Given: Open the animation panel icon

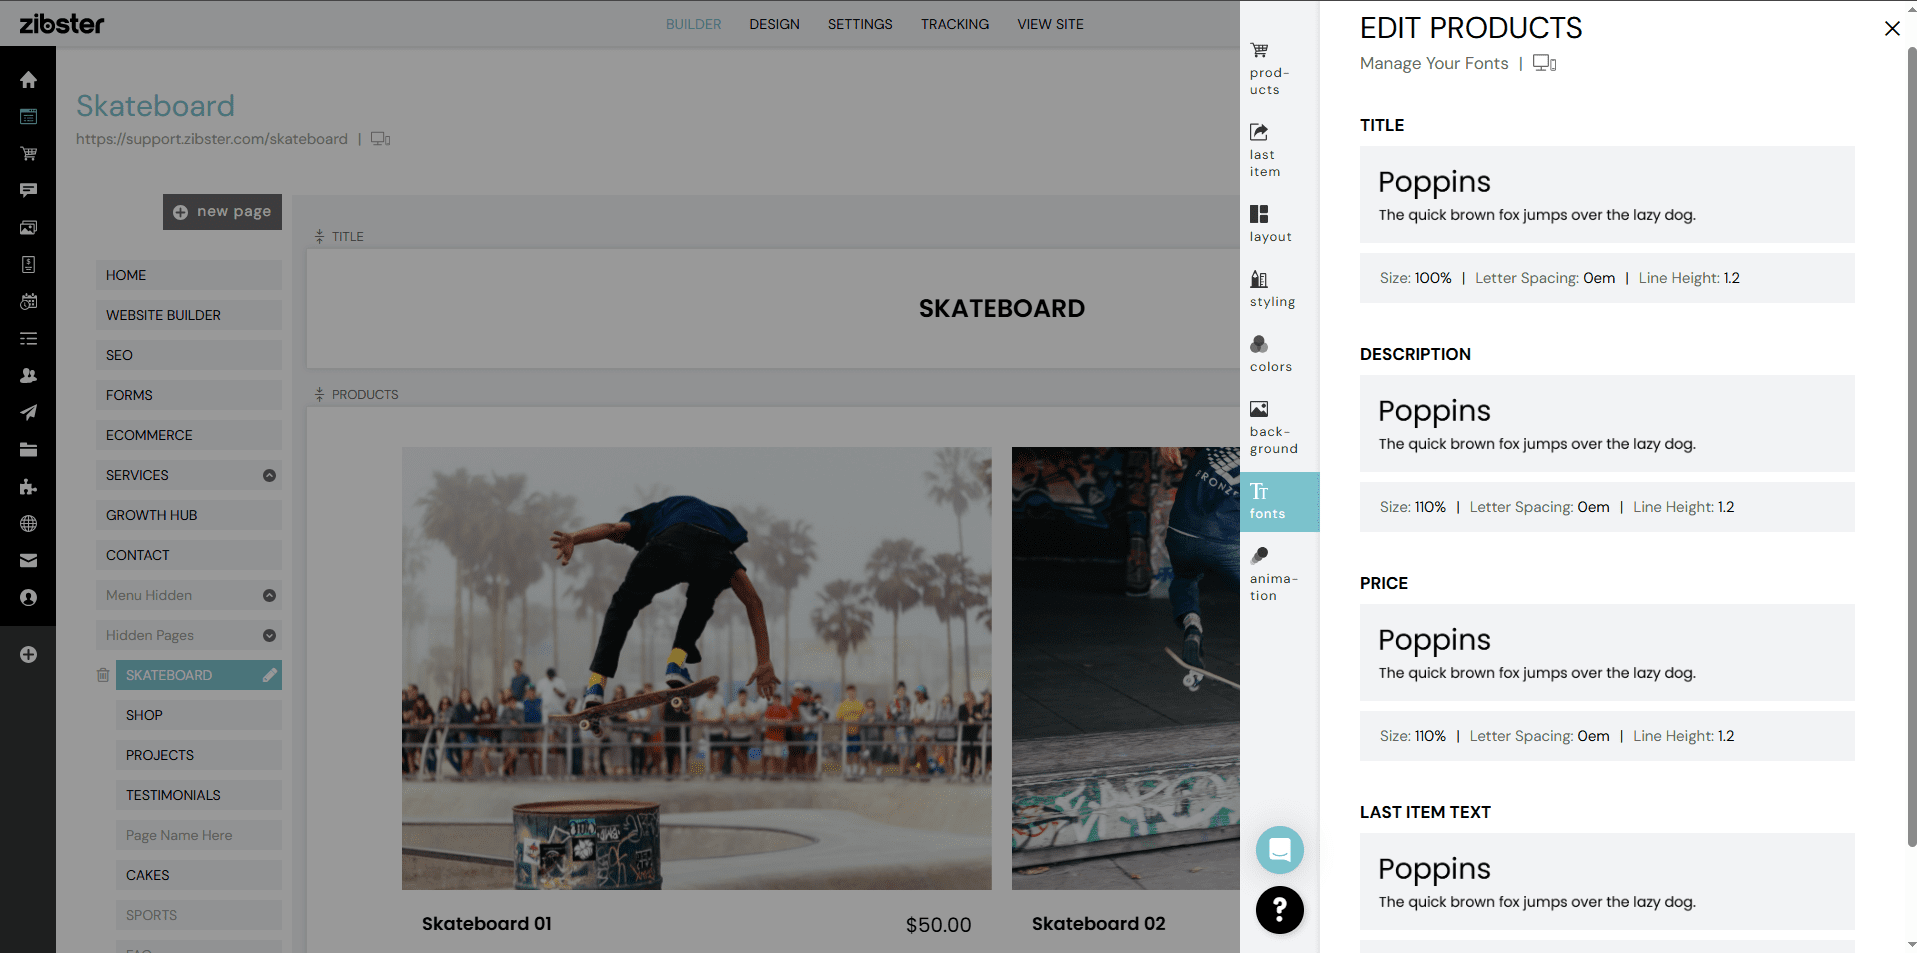Looking at the screenshot, I should [x=1259, y=555].
